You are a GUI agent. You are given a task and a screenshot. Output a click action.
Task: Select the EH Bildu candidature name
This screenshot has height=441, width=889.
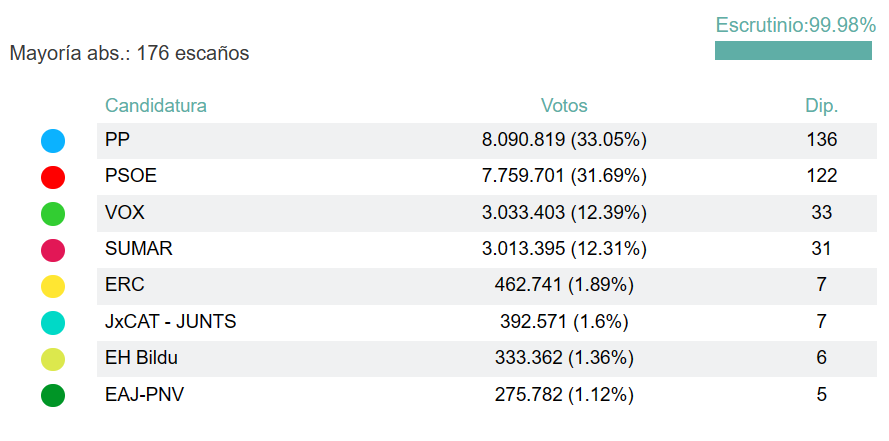(141, 358)
